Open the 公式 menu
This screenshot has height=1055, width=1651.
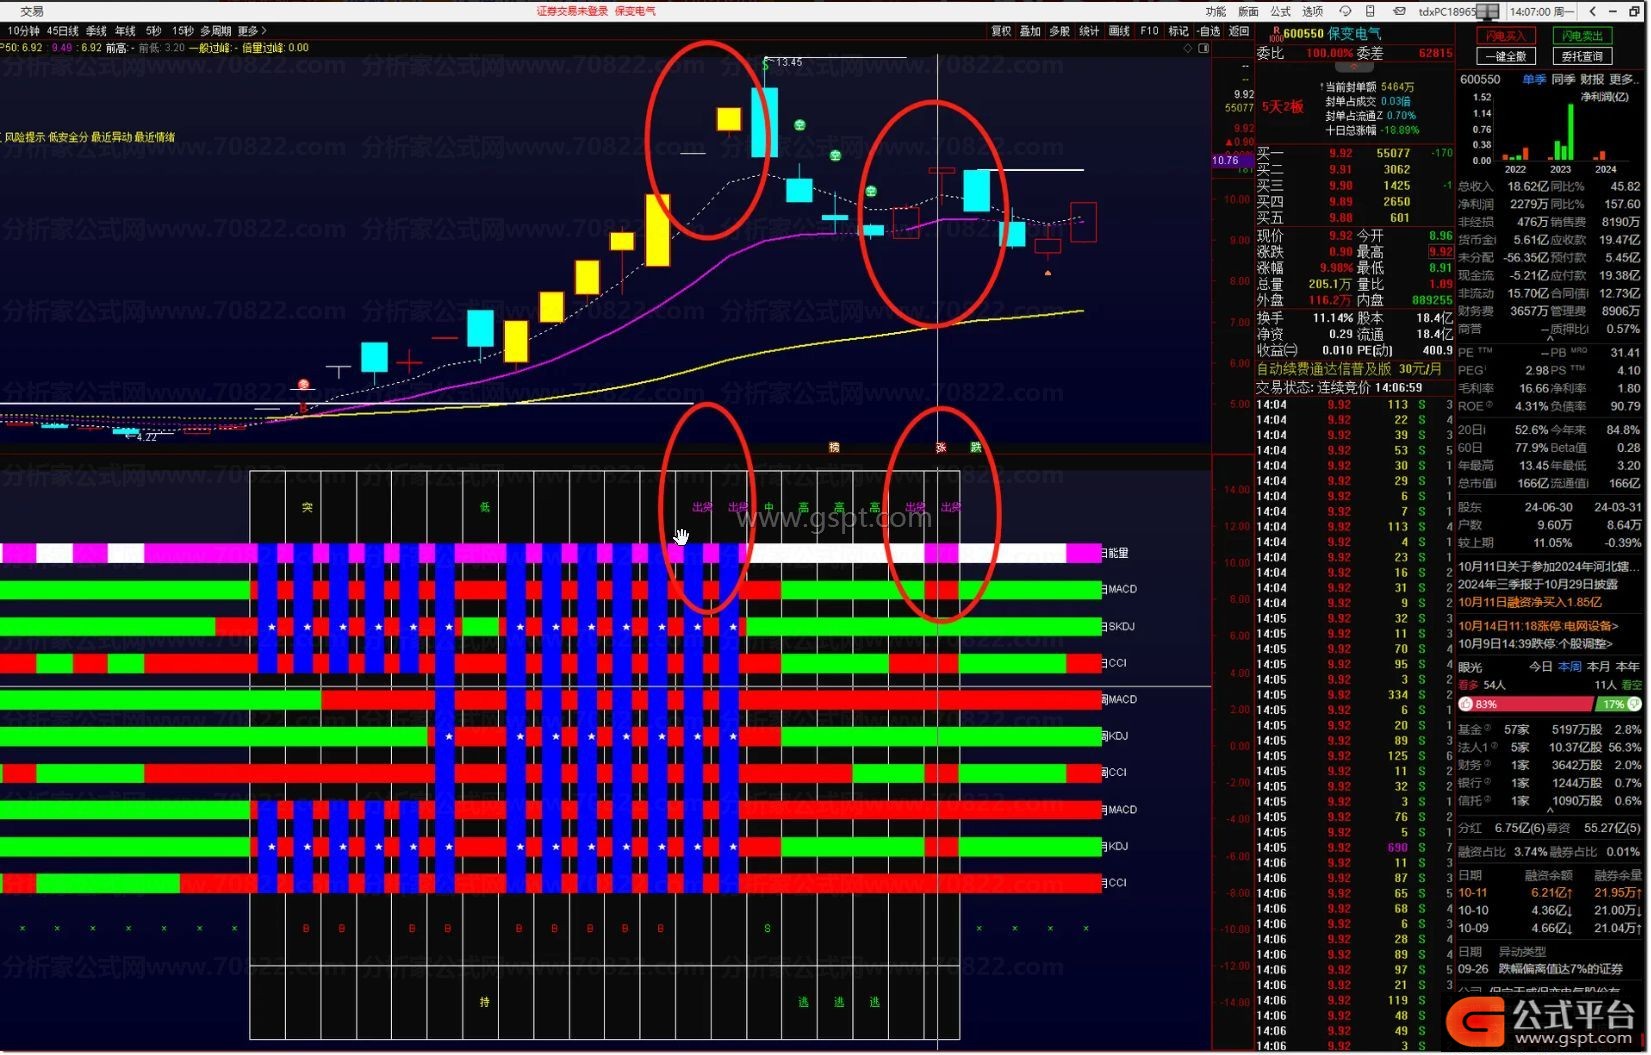coord(1281,11)
